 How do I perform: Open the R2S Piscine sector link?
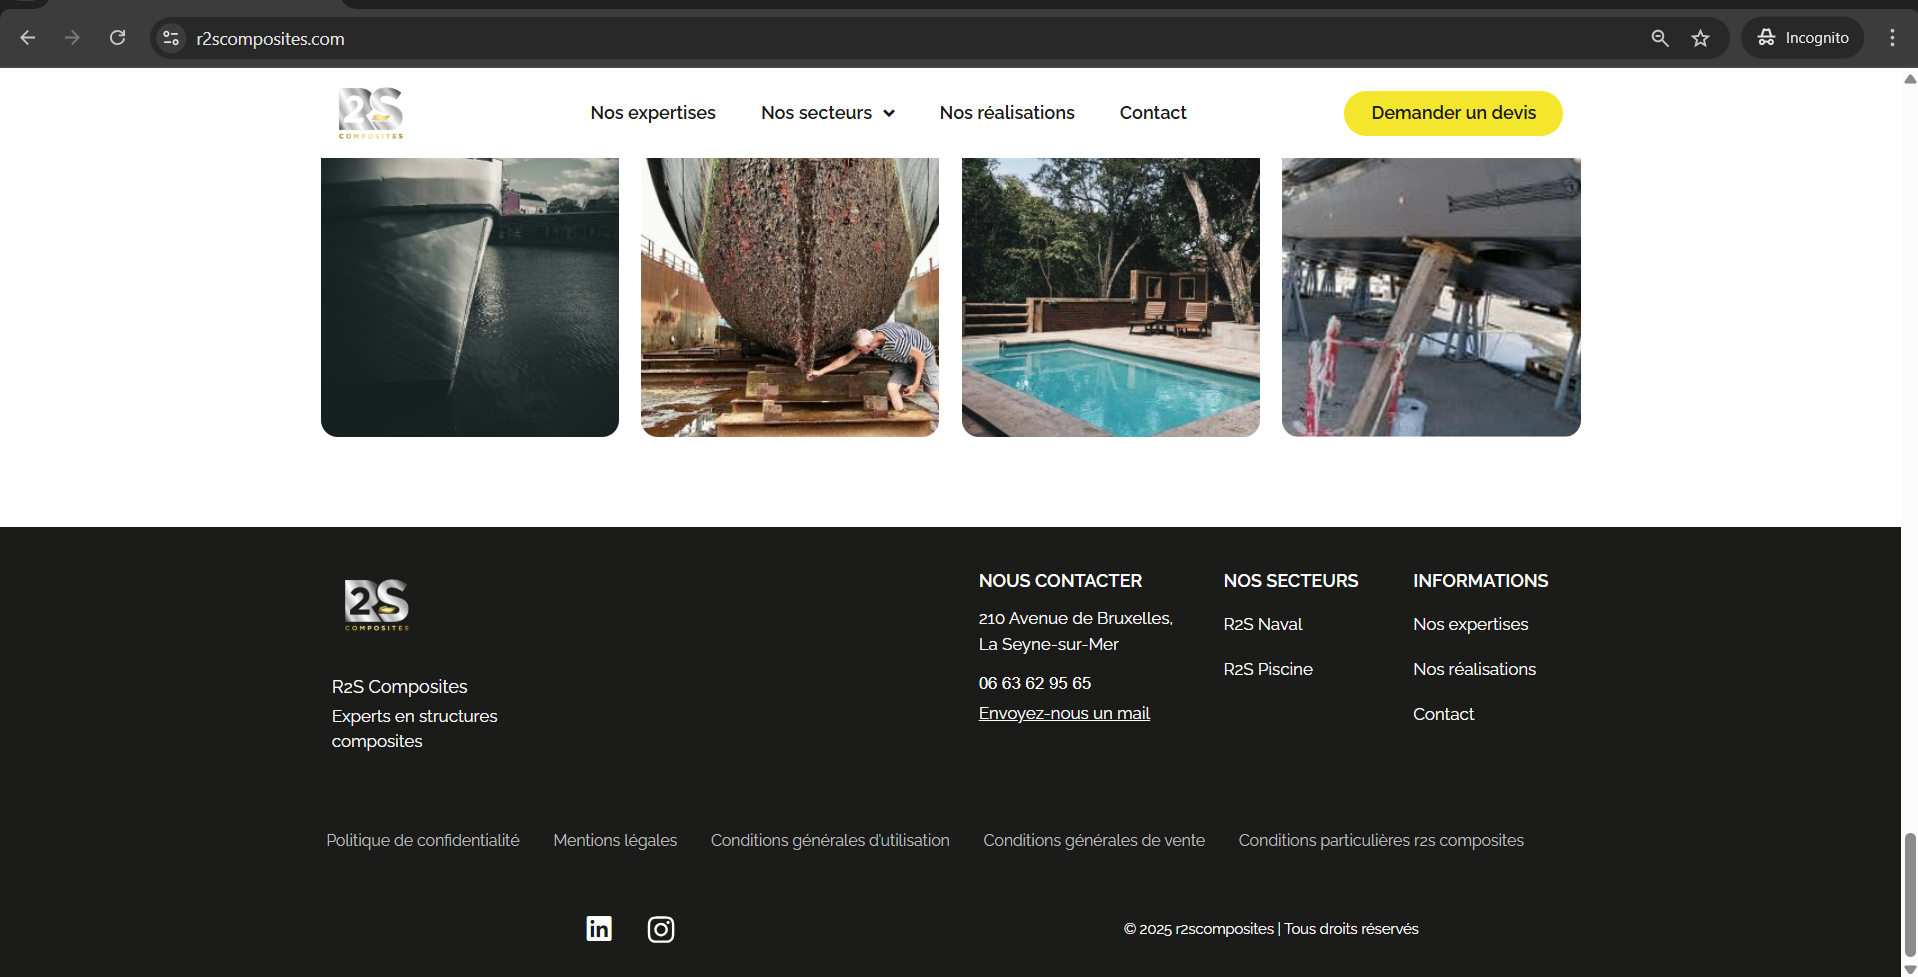[x=1268, y=669]
